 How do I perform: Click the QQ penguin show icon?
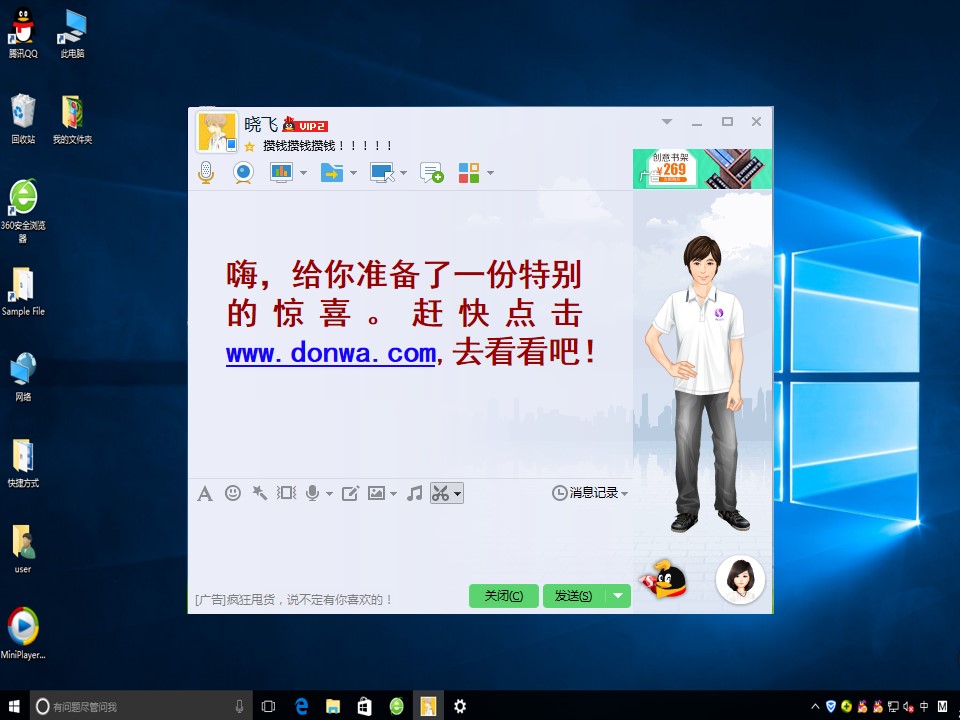point(663,579)
